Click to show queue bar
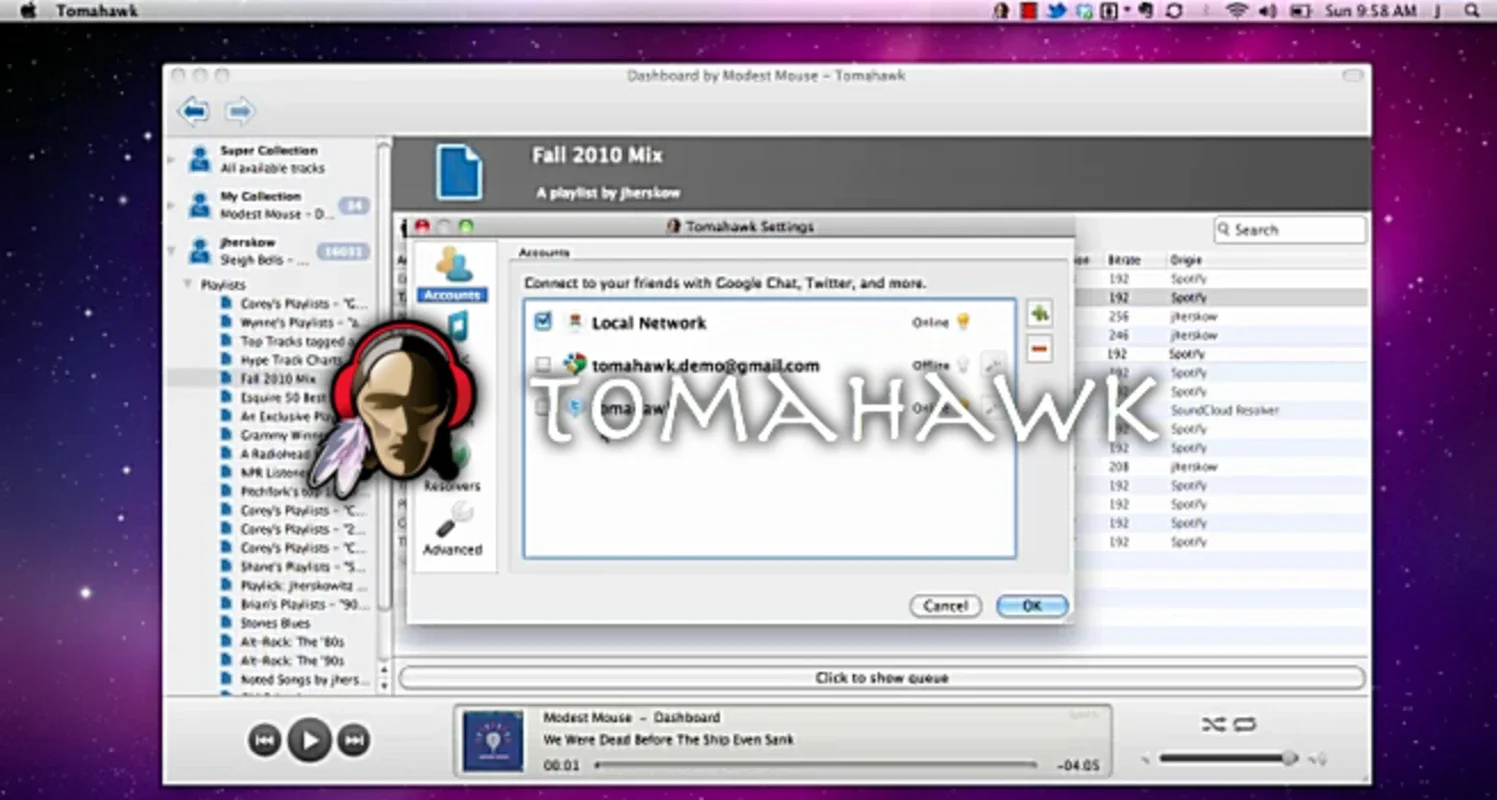Viewport: 1497px width, 800px height. coord(882,678)
